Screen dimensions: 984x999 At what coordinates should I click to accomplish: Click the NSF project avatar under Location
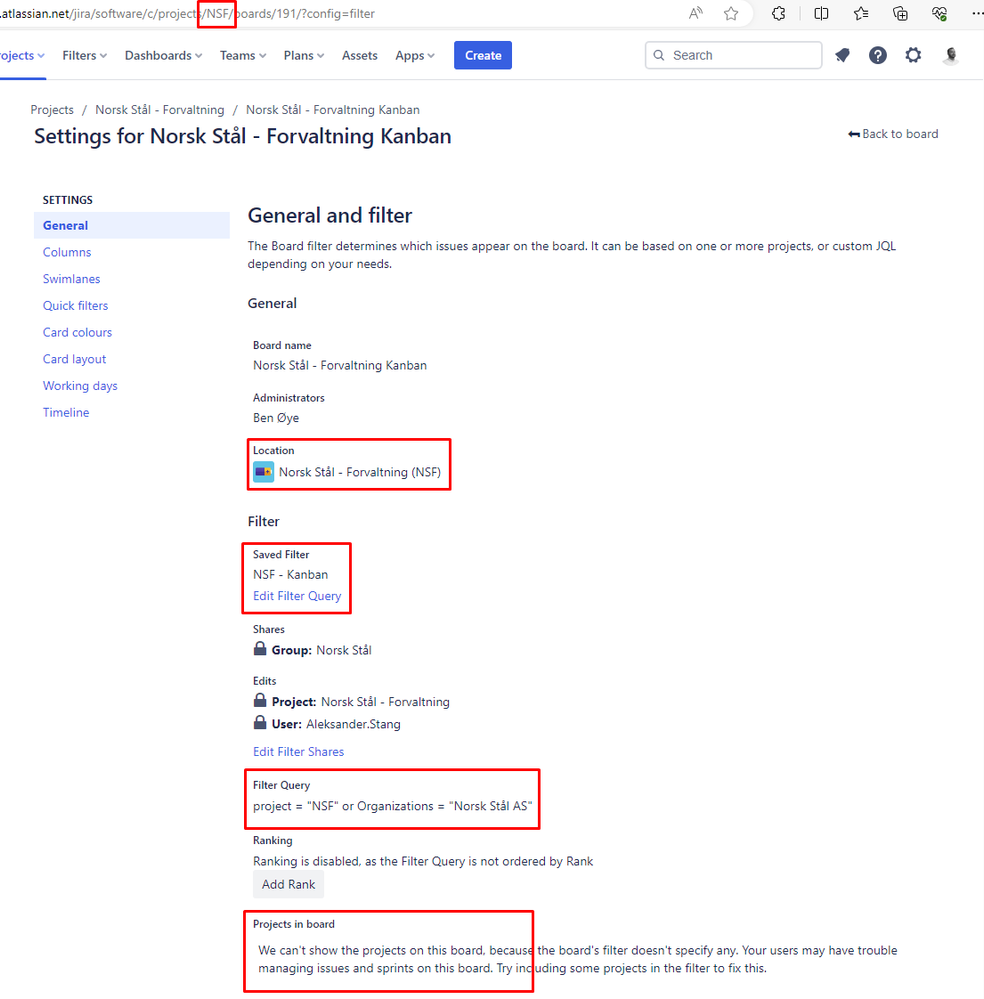pos(263,472)
